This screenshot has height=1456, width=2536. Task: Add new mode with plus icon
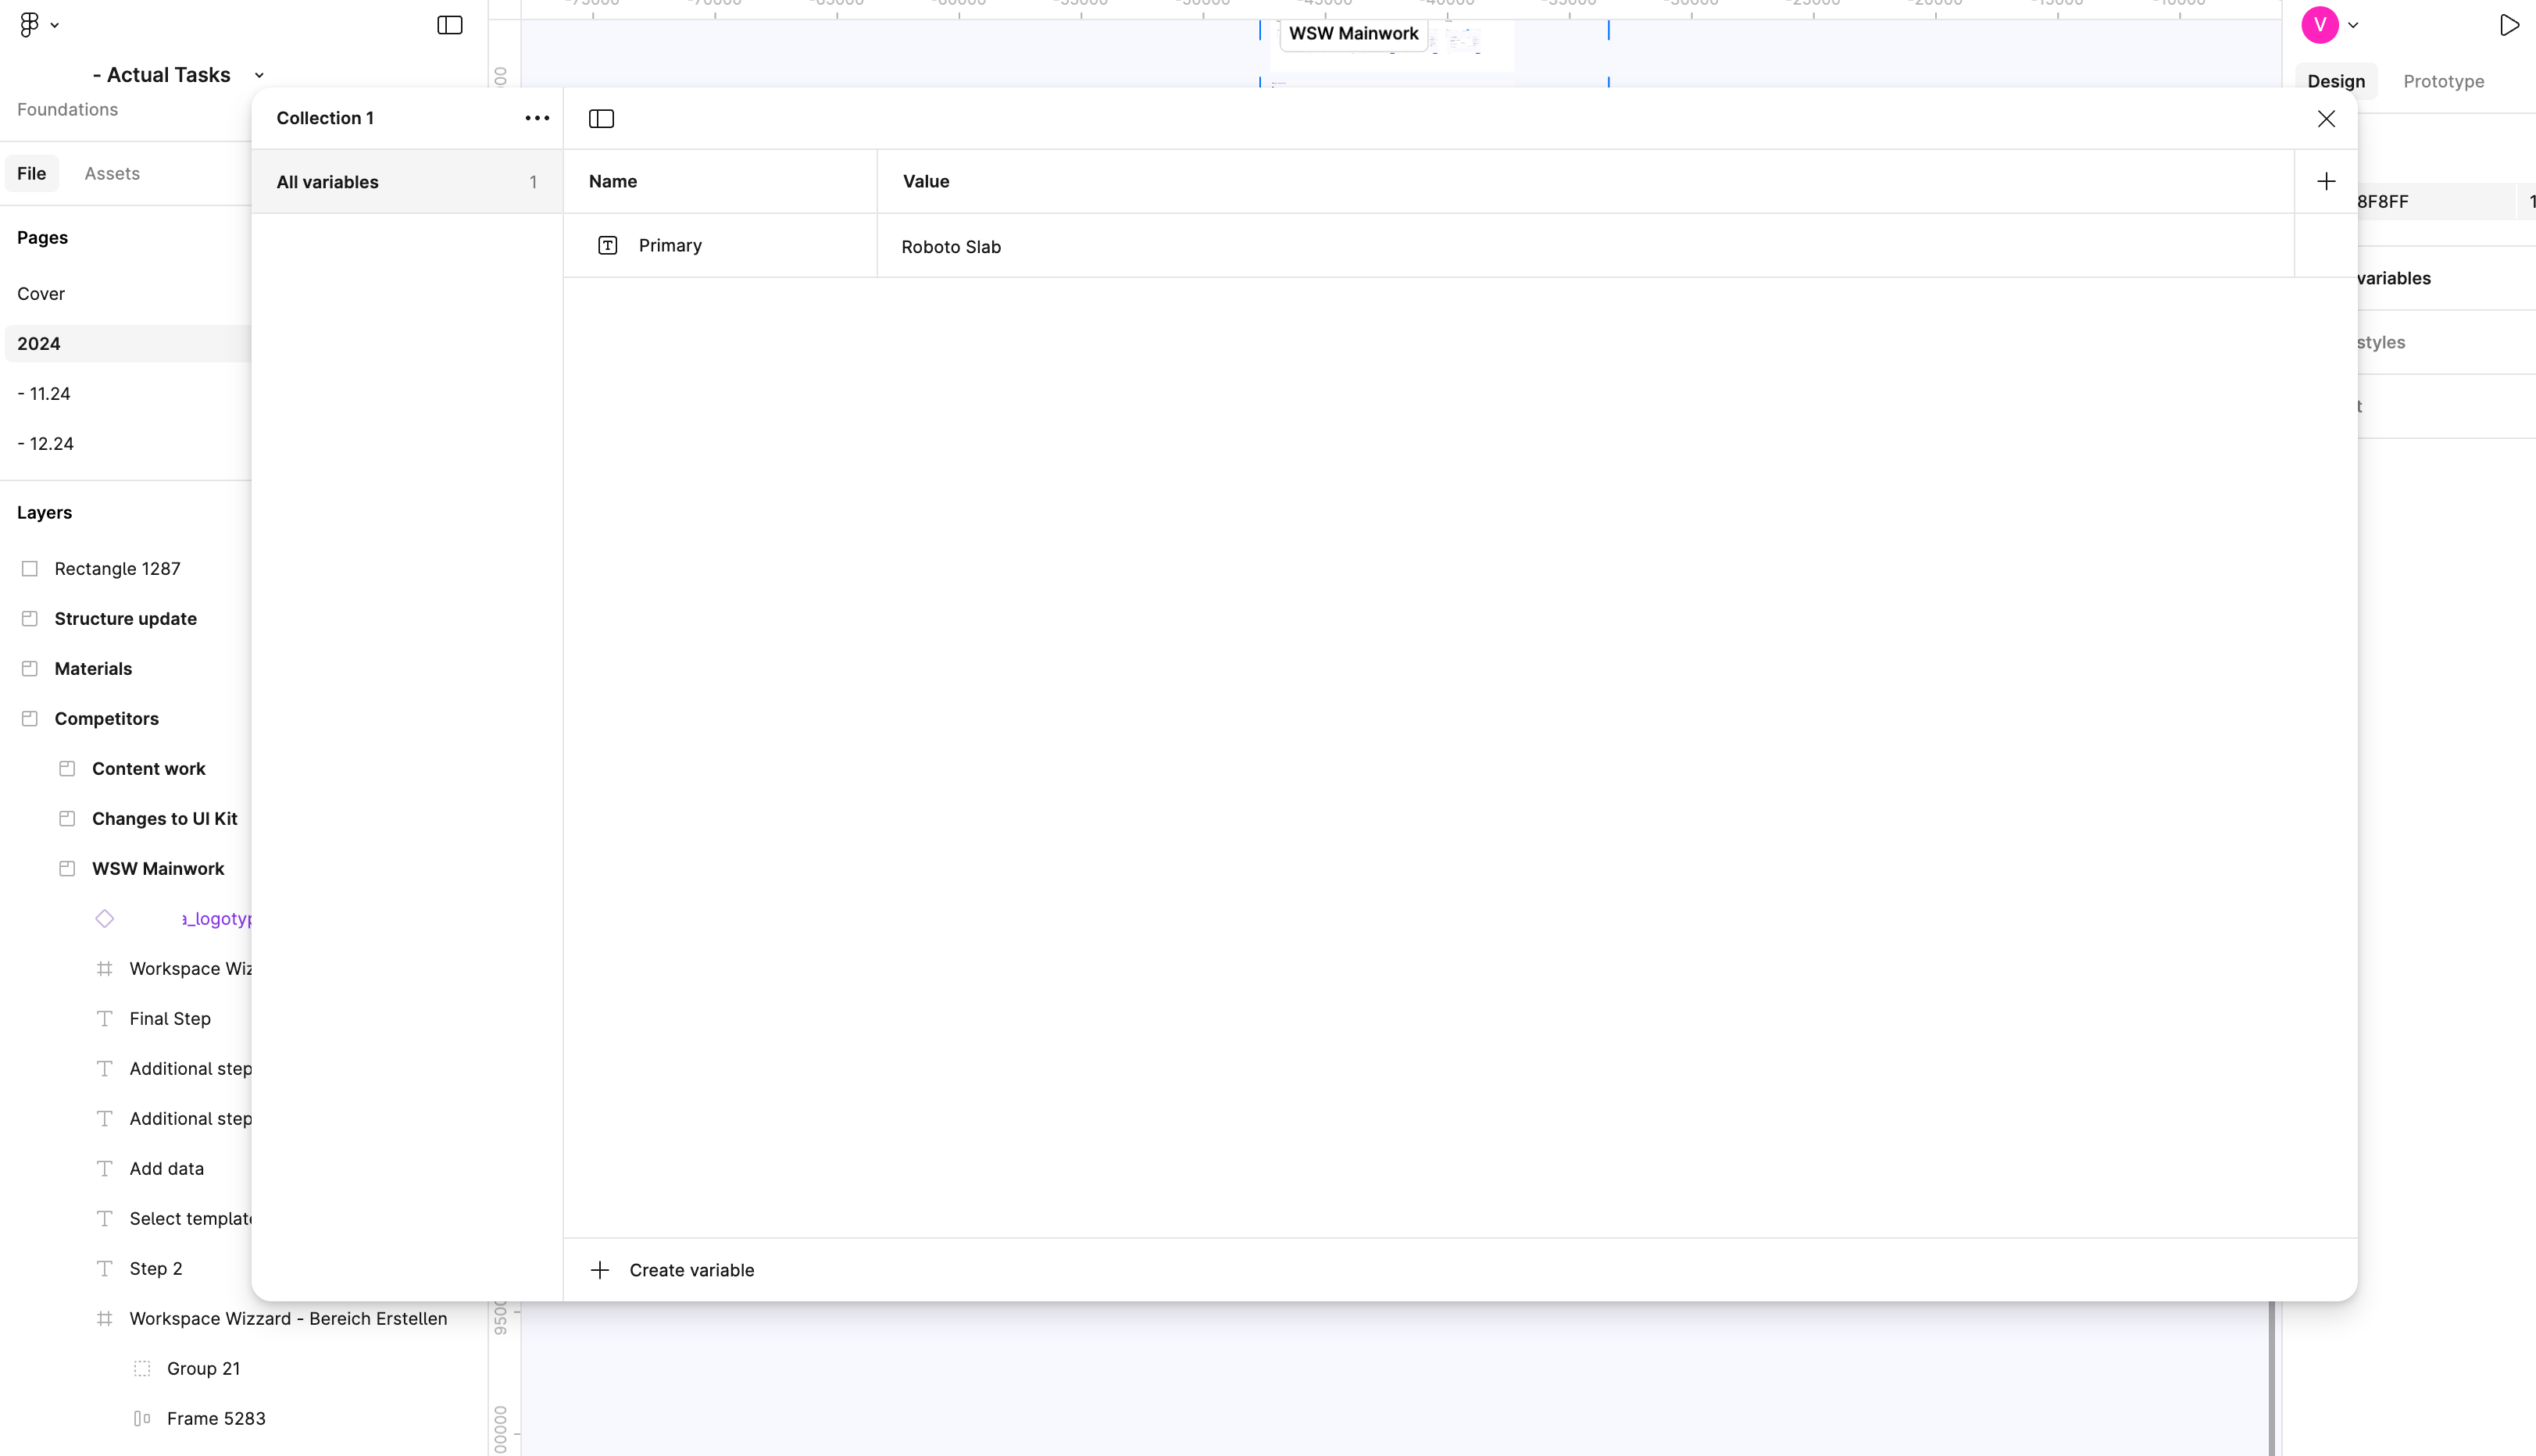(2326, 181)
